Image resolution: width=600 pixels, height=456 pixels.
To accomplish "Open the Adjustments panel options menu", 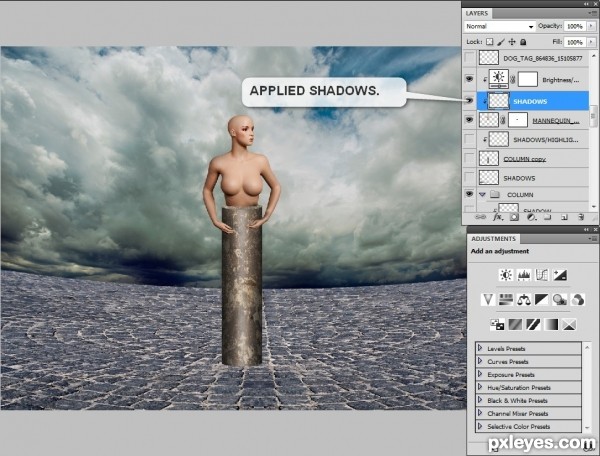I will point(593,239).
